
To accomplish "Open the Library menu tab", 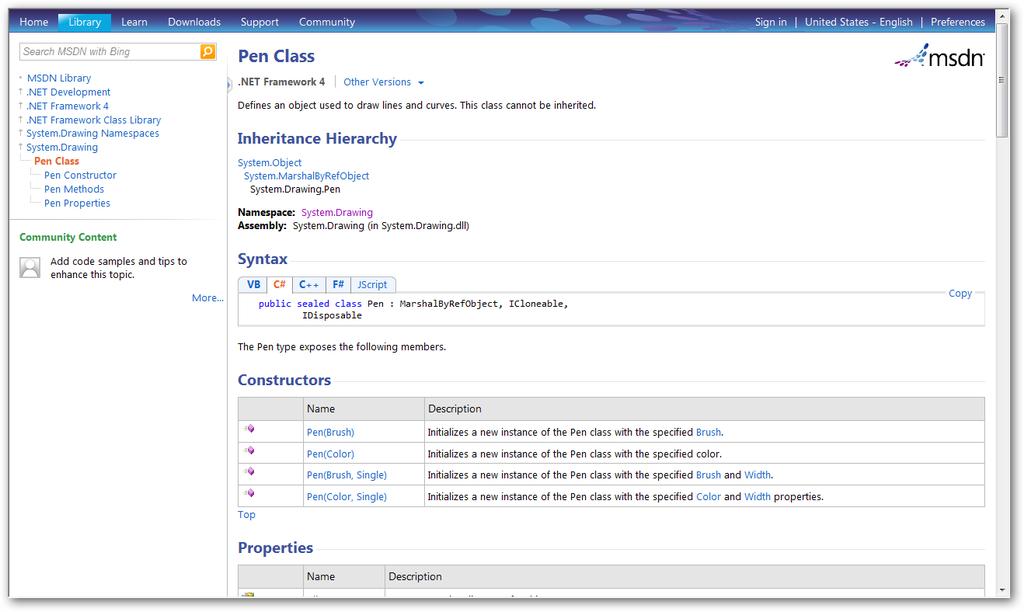I will [x=85, y=22].
